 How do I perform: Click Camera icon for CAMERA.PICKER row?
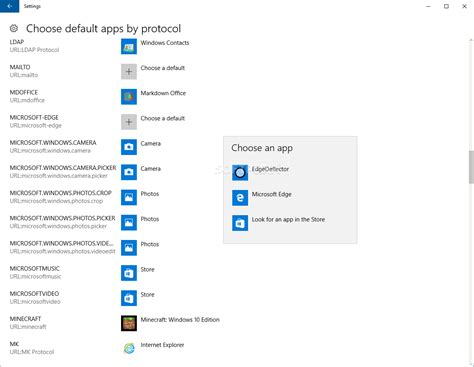pos(129,172)
